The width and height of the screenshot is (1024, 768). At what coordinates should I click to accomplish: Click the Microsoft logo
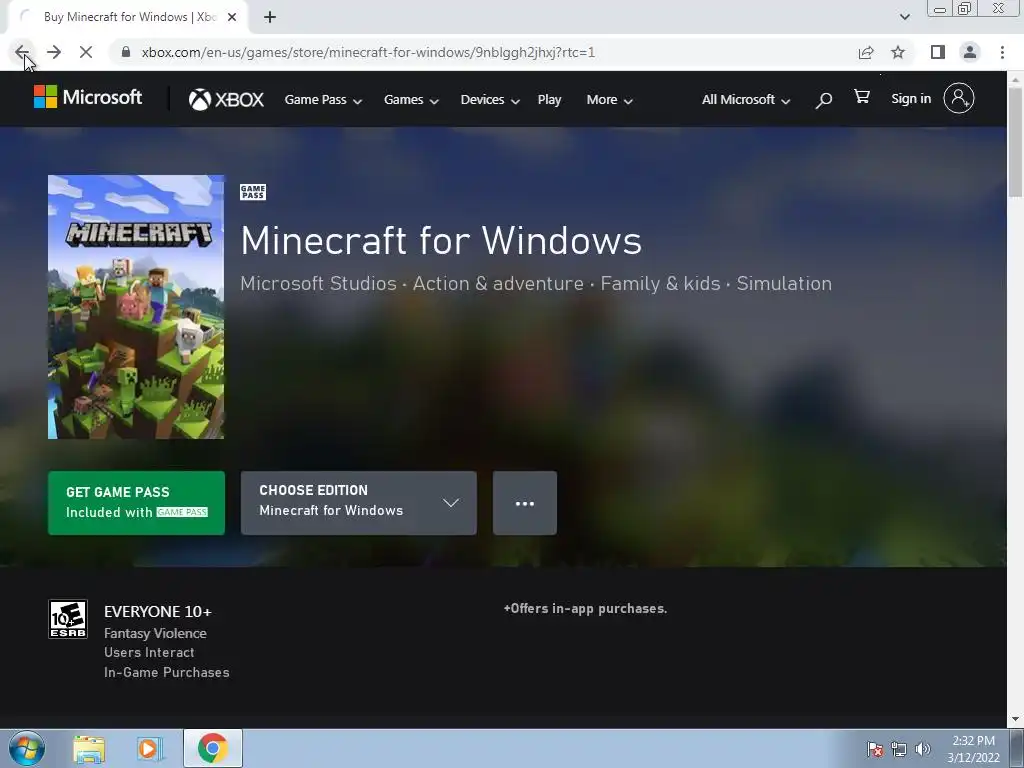pyautogui.click(x=88, y=97)
